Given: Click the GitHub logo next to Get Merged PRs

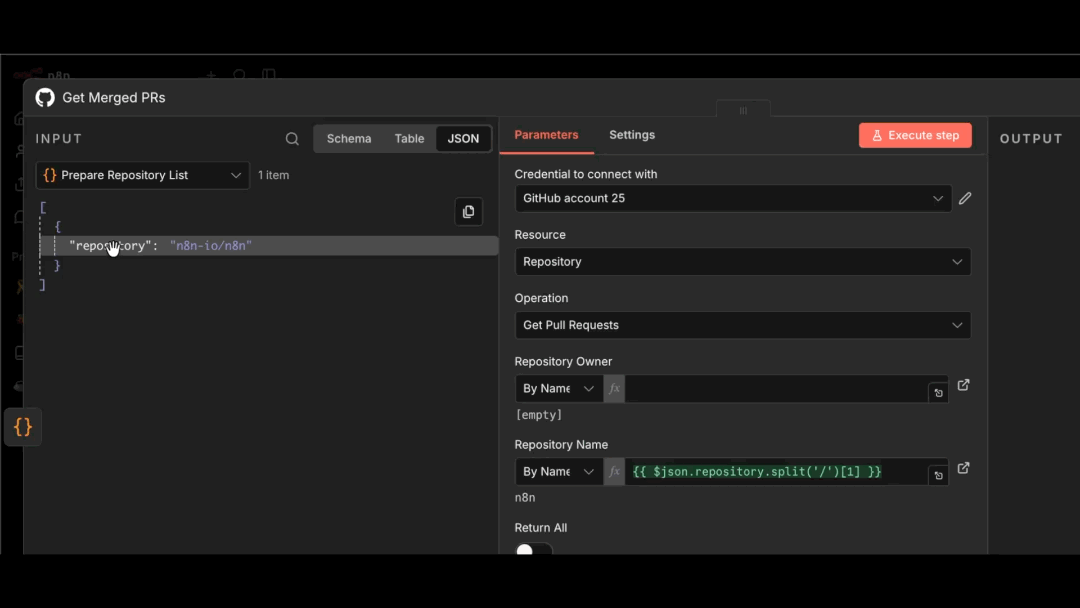Looking at the screenshot, I should [44, 97].
